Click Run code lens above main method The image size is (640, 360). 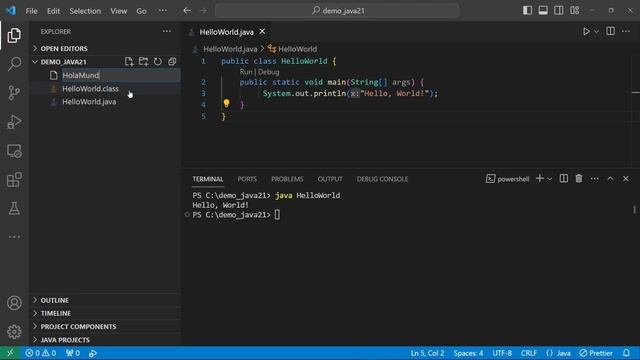click(x=246, y=72)
